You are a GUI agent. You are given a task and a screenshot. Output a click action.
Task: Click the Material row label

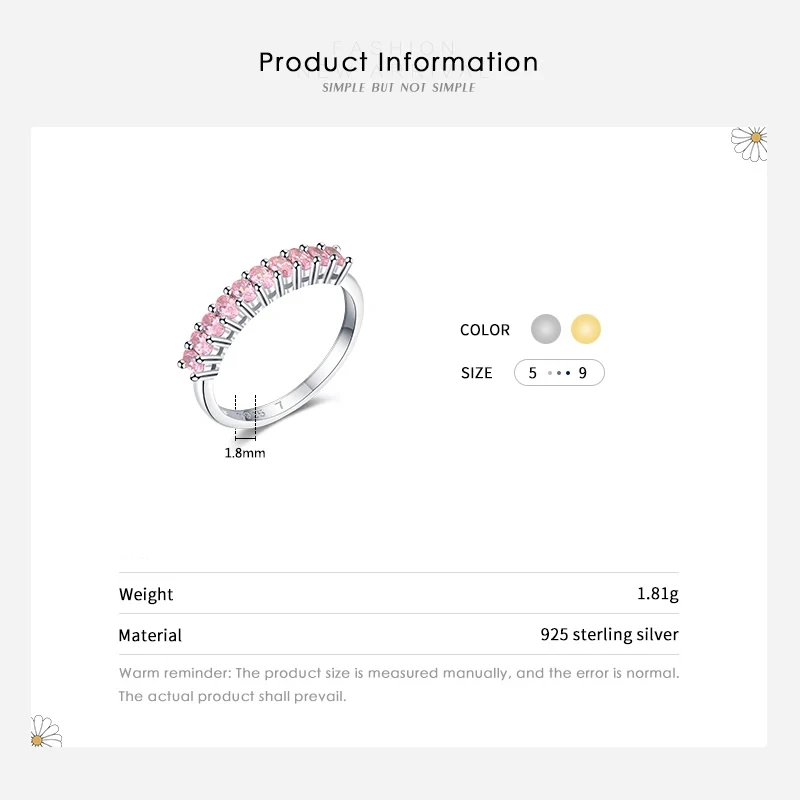coord(150,635)
